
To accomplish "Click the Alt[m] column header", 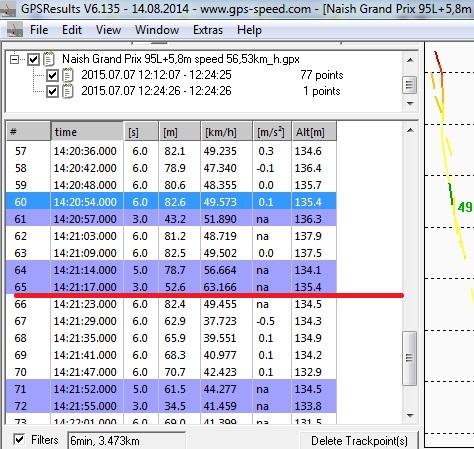I will [x=314, y=132].
